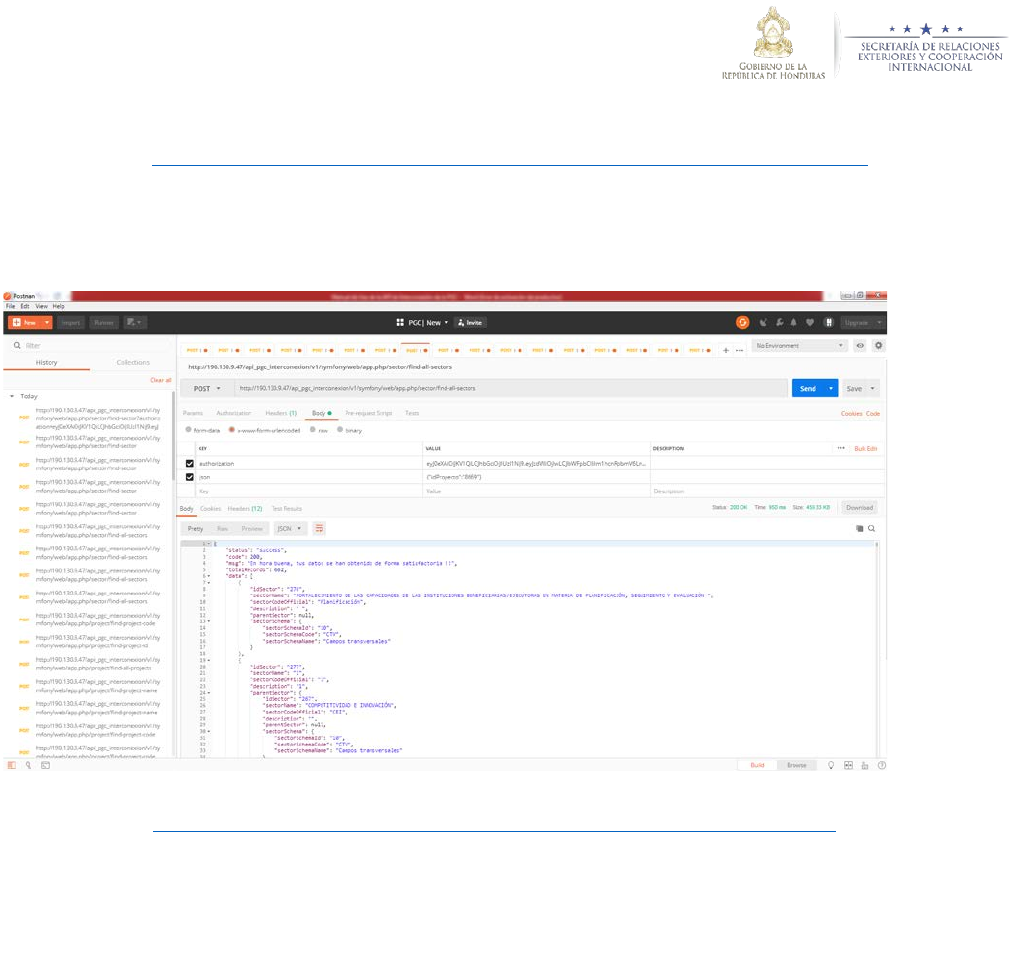This screenshot has height=978, width=1015.
Task: Click the Runner button
Action: pos(104,322)
